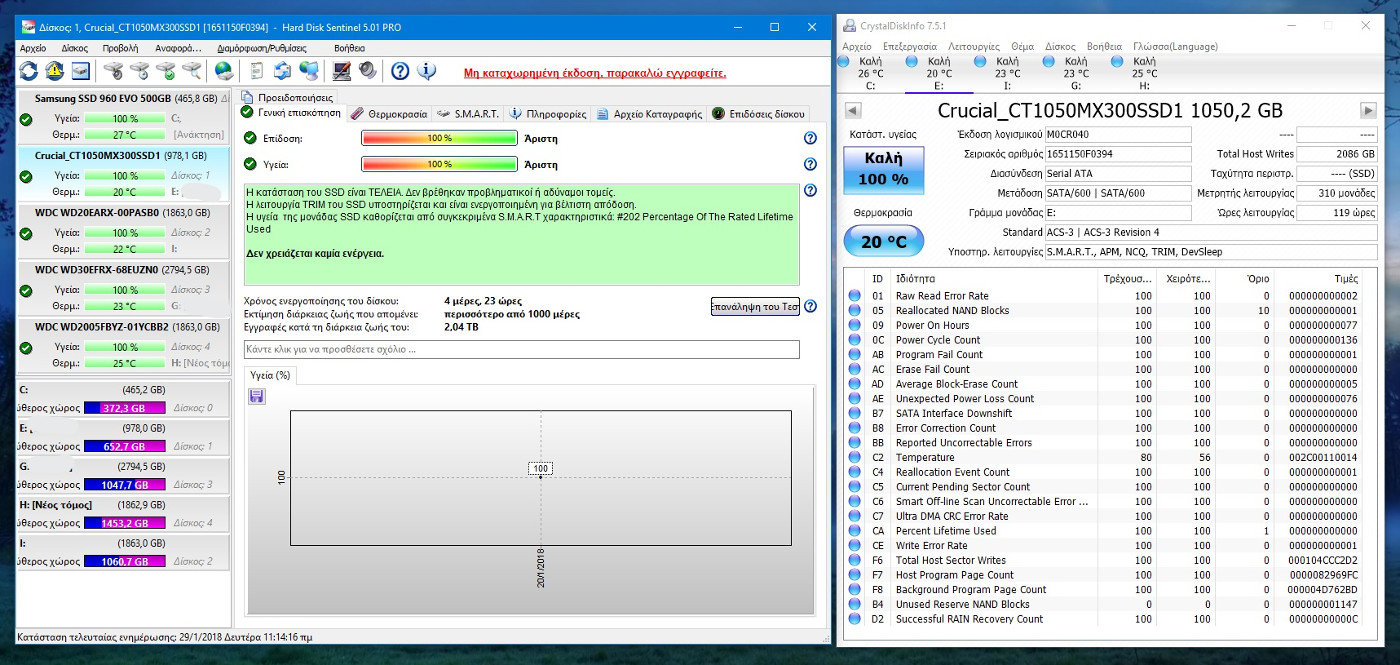Click help icon beside the green status text
The width and height of the screenshot is (1400, 665).
coord(810,190)
